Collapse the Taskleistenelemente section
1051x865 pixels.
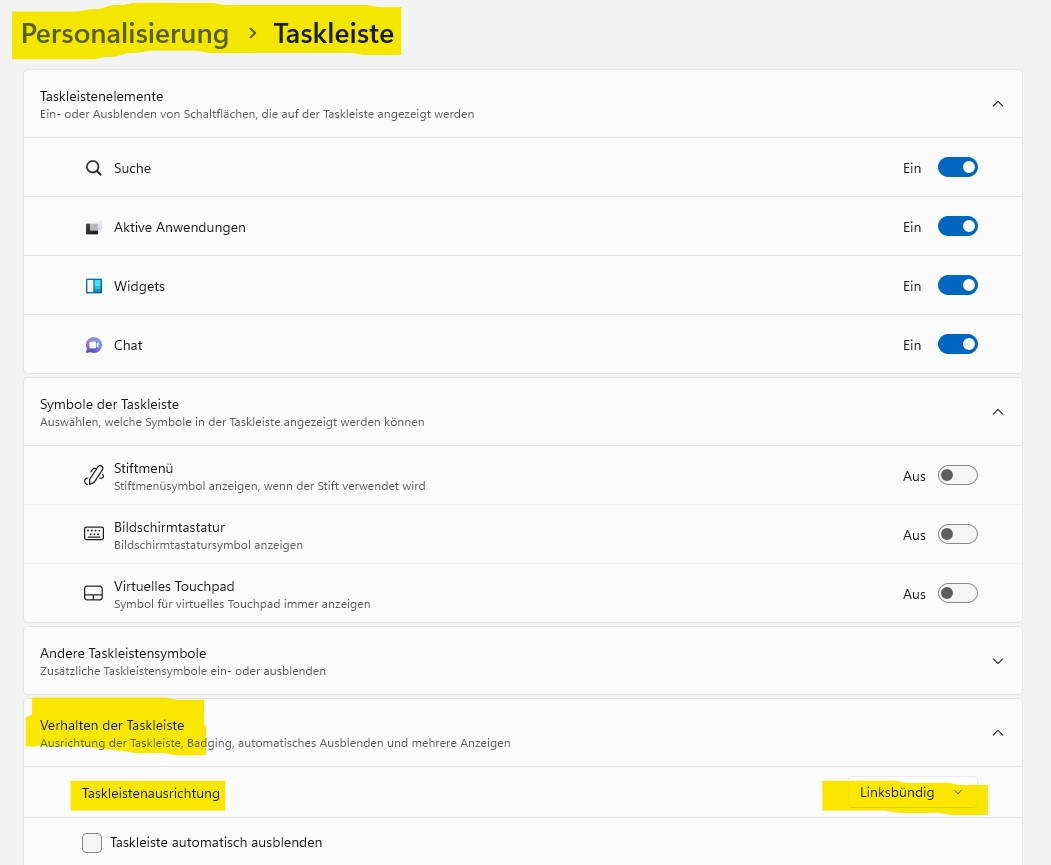(997, 103)
